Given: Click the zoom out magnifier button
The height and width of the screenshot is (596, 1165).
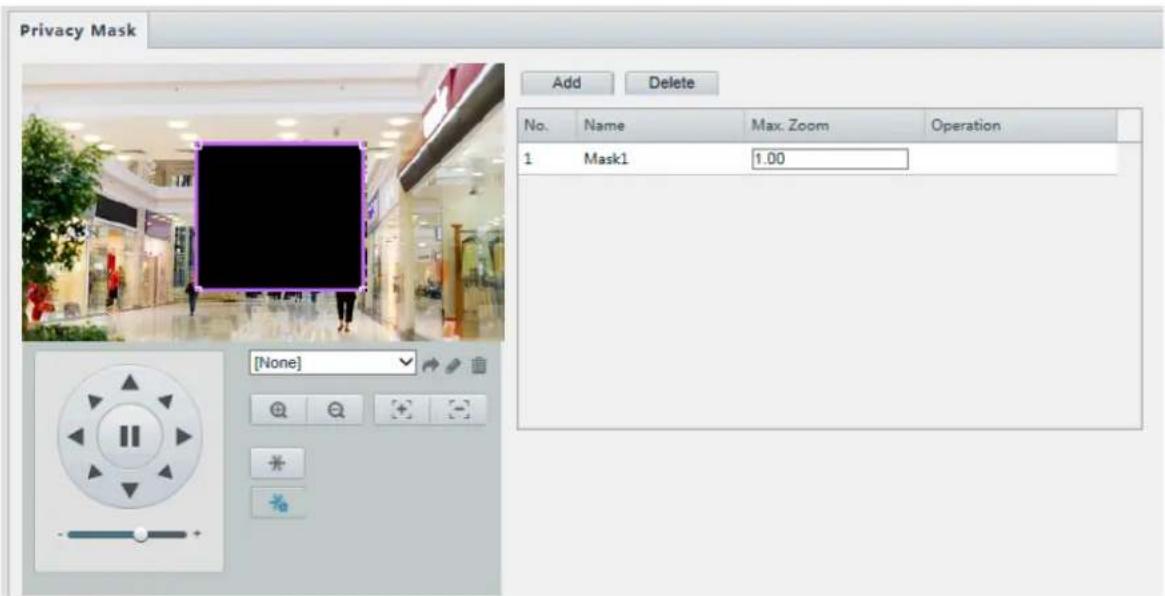Looking at the screenshot, I should point(335,409).
